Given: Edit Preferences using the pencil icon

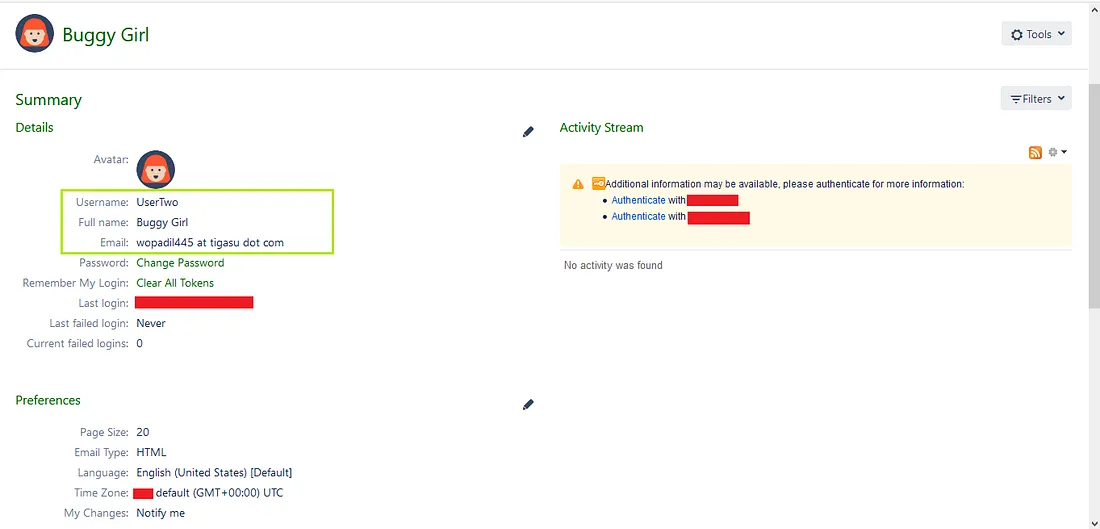Looking at the screenshot, I should pos(528,405).
